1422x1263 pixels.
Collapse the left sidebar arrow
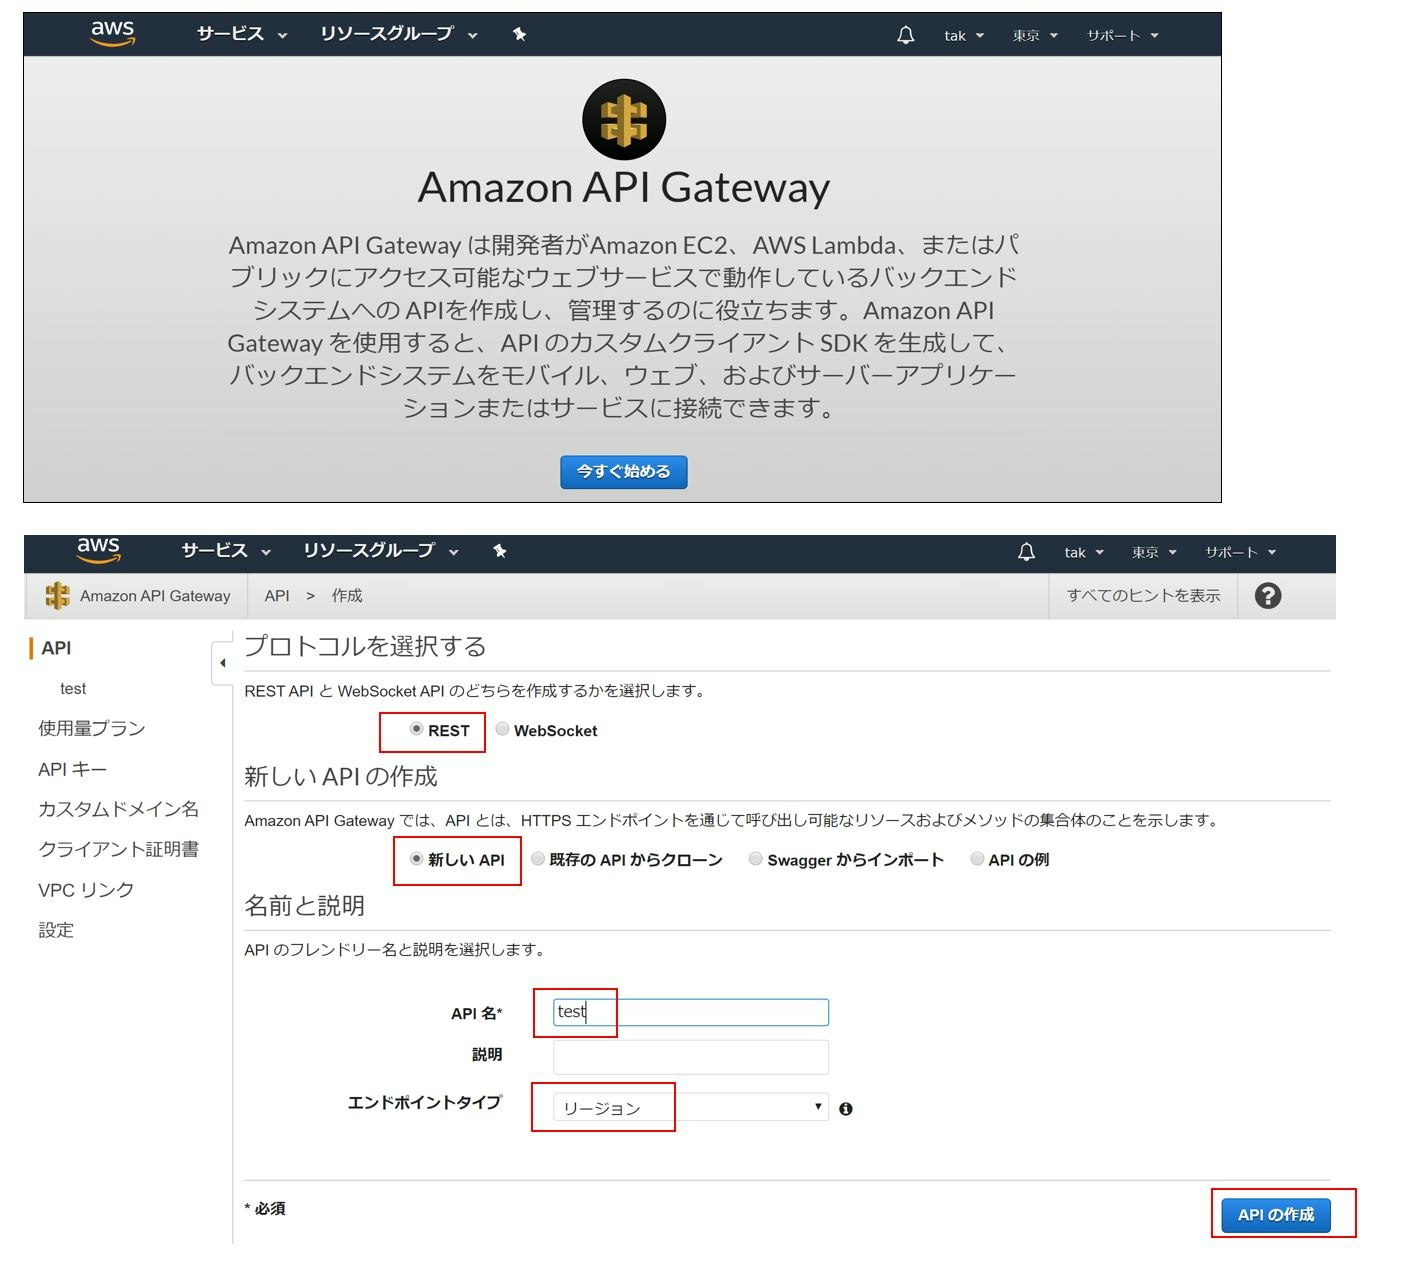(222, 662)
